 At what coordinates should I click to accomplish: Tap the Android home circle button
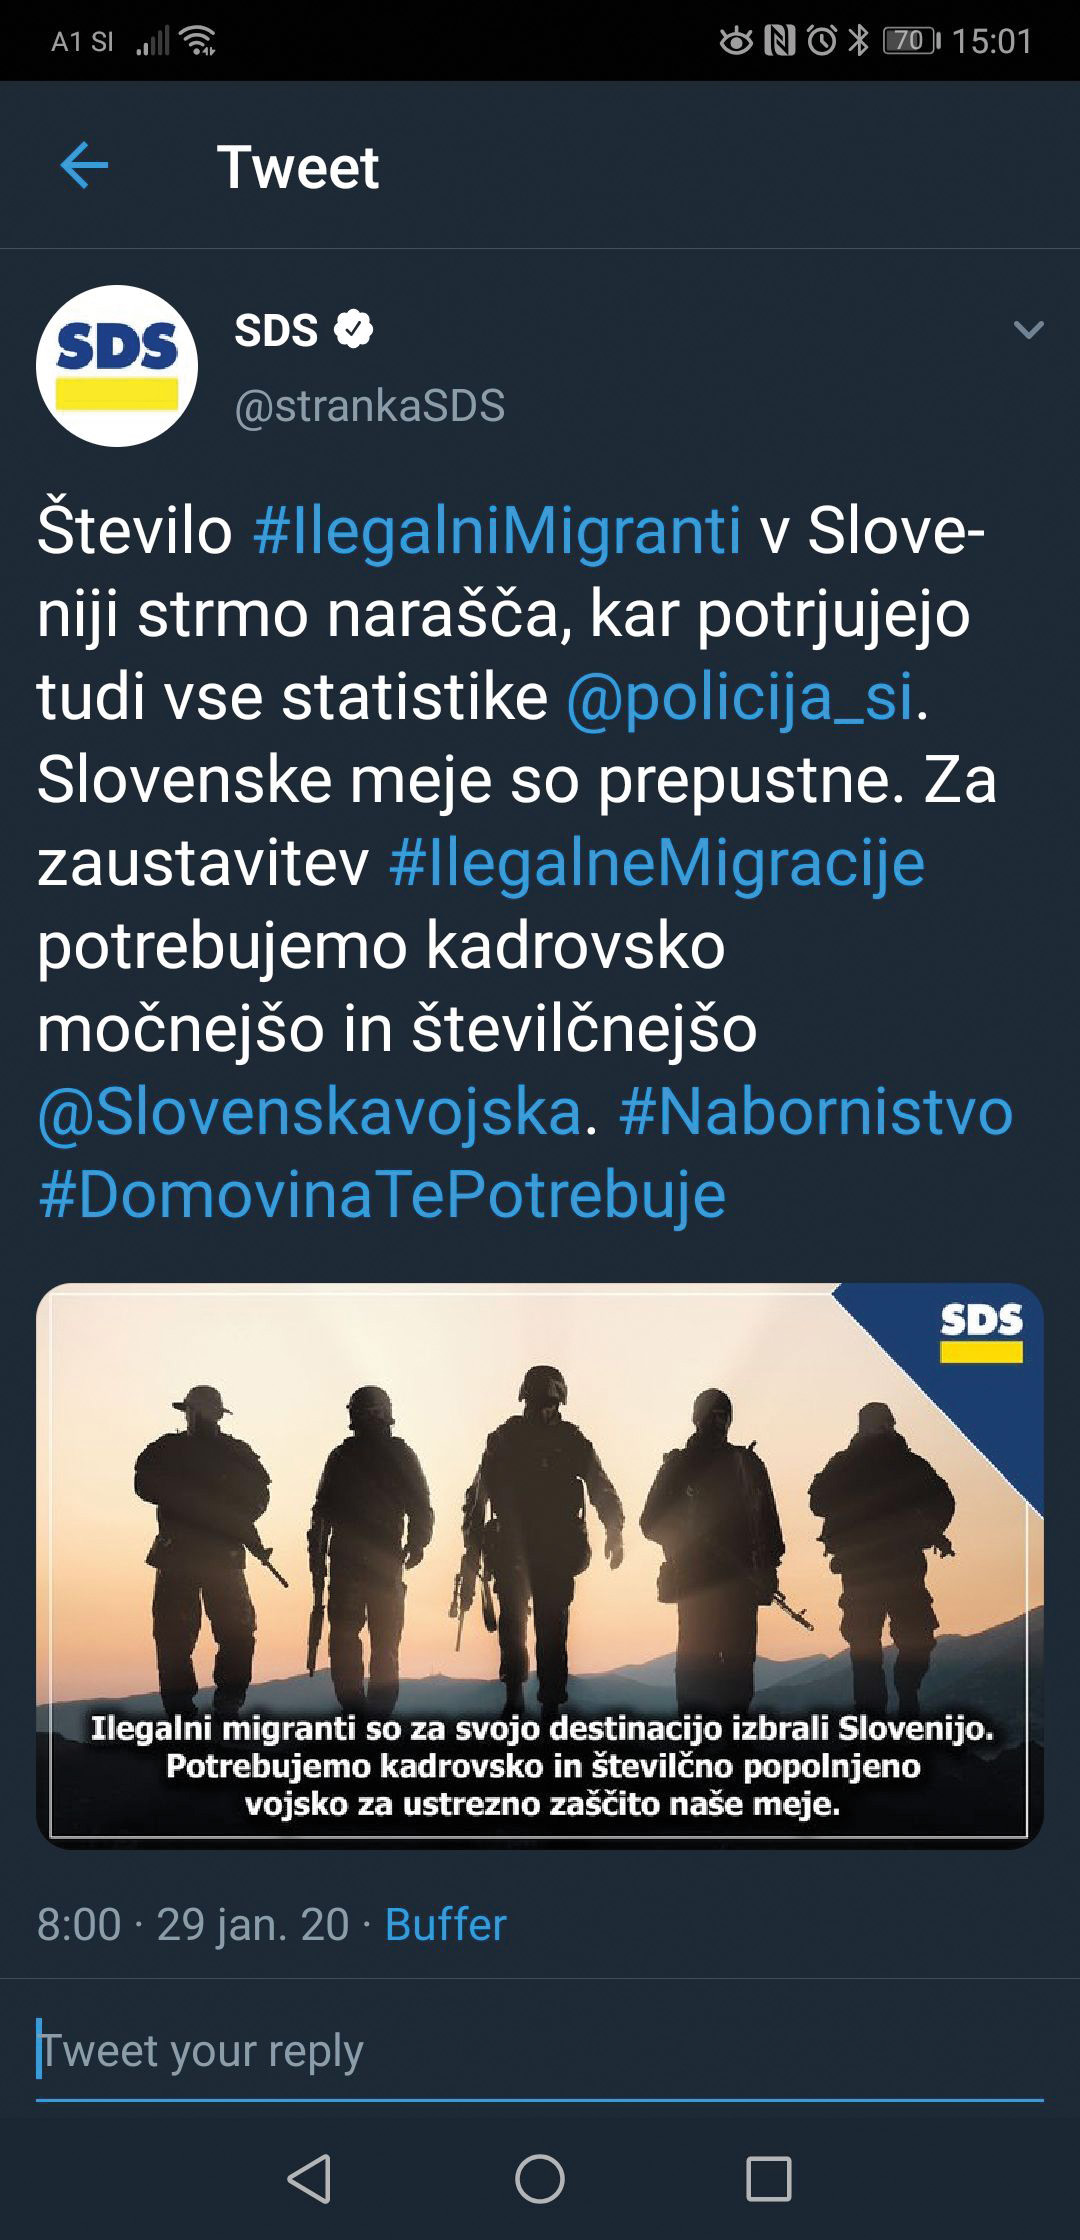point(540,2178)
